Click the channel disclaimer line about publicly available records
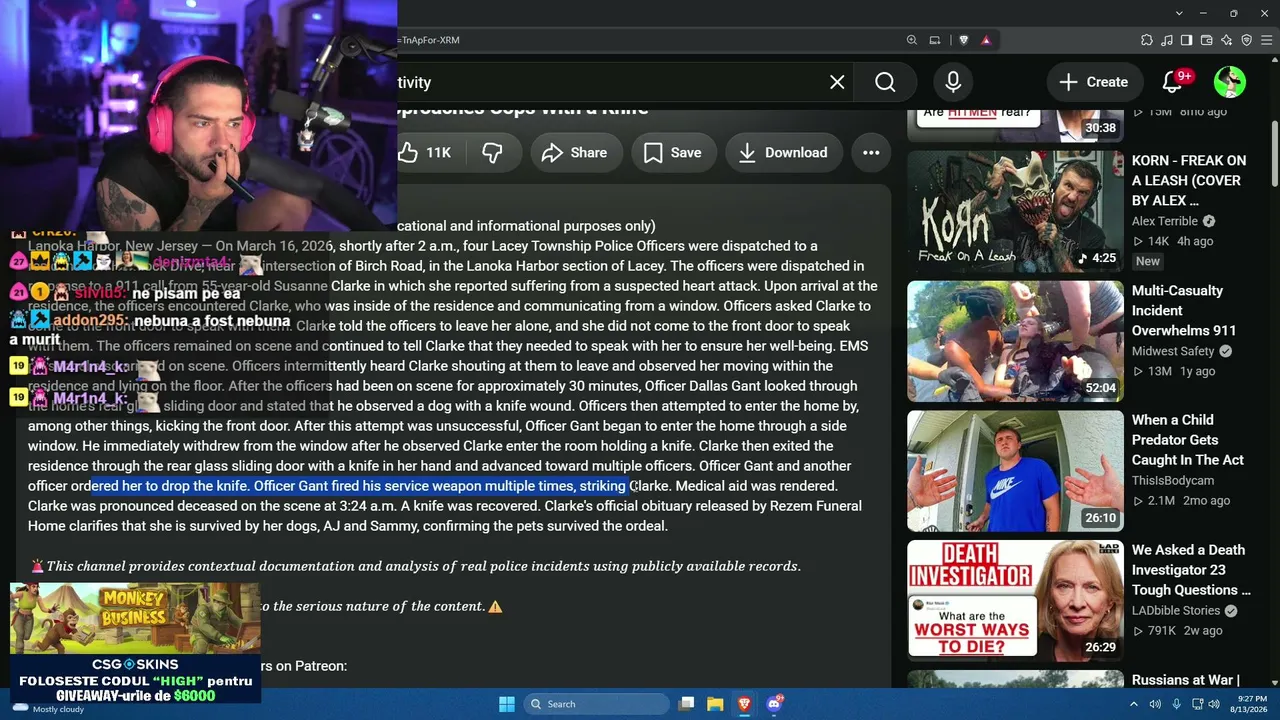This screenshot has width=1280, height=720. click(416, 566)
